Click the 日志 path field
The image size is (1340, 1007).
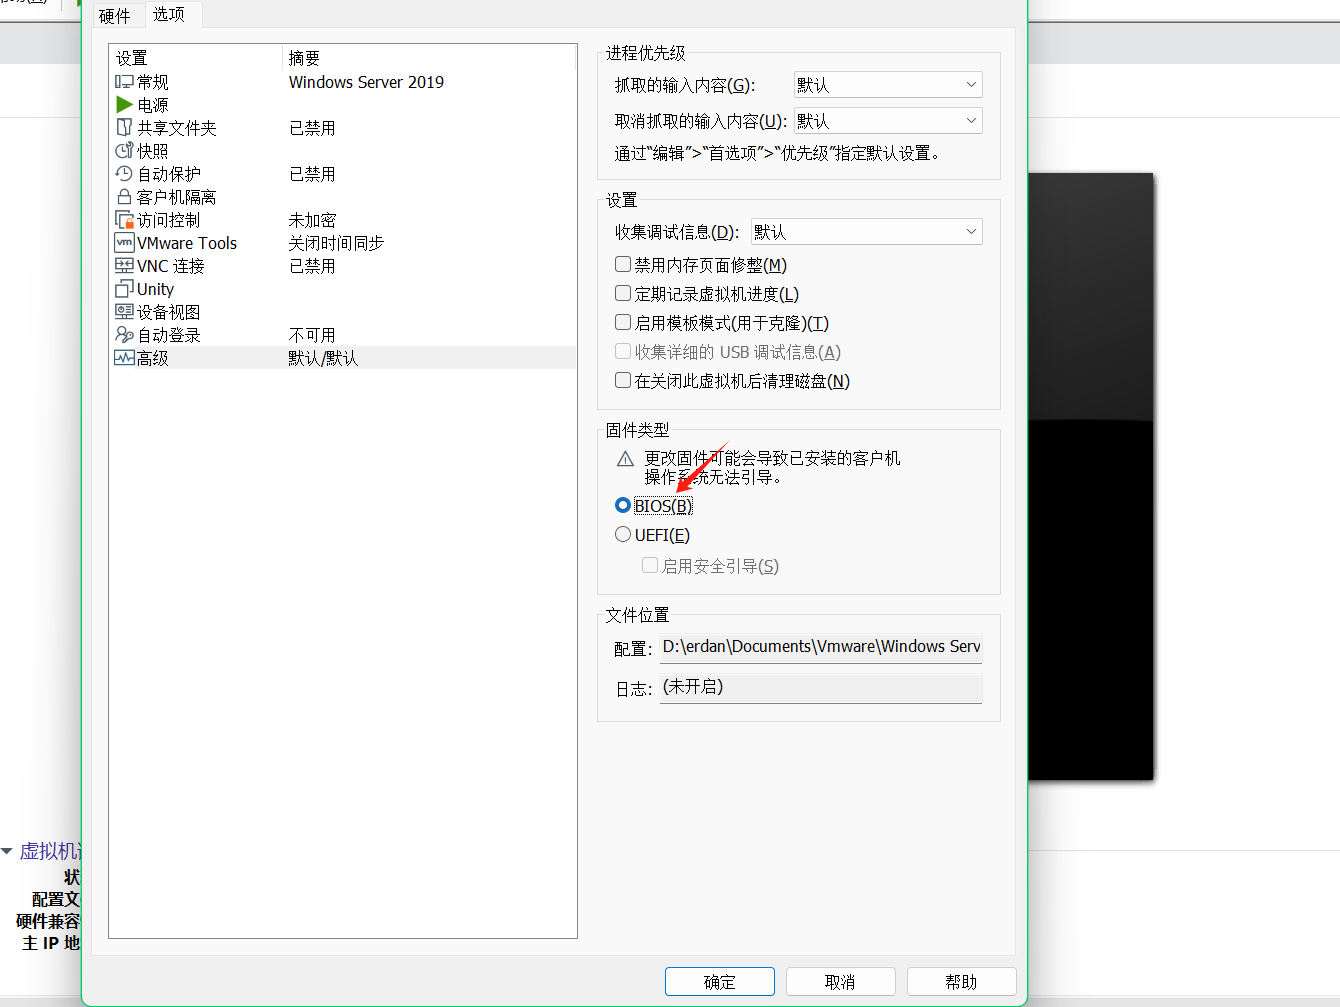point(821,688)
